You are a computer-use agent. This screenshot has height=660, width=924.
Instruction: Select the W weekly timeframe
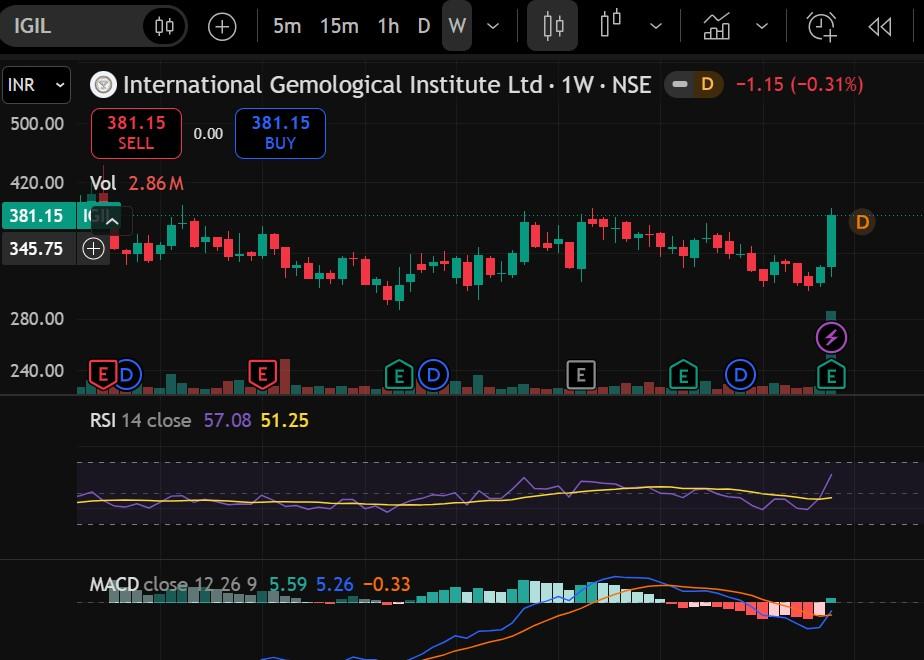tap(457, 27)
